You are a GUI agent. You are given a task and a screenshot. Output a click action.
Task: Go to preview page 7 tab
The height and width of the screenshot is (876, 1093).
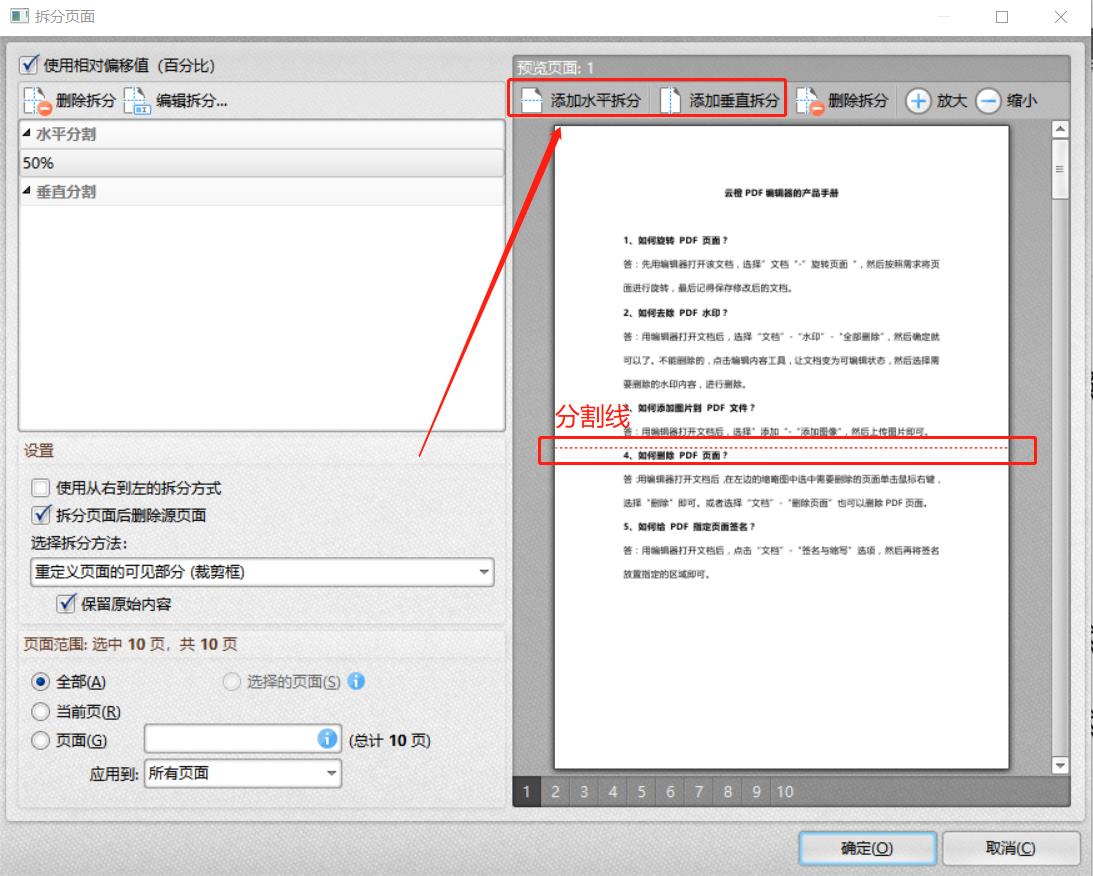click(x=698, y=792)
